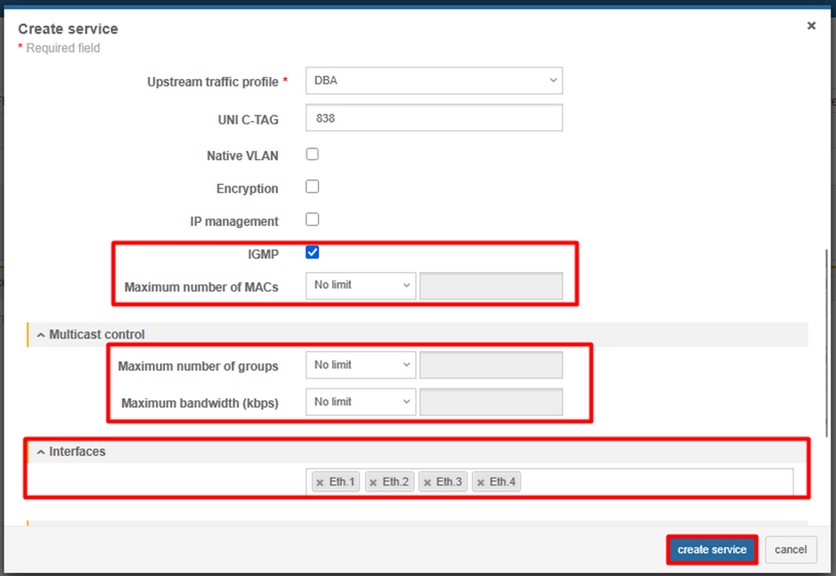Screen dimensions: 836x576
Task: Close the Create service dialog
Action: pos(811,26)
